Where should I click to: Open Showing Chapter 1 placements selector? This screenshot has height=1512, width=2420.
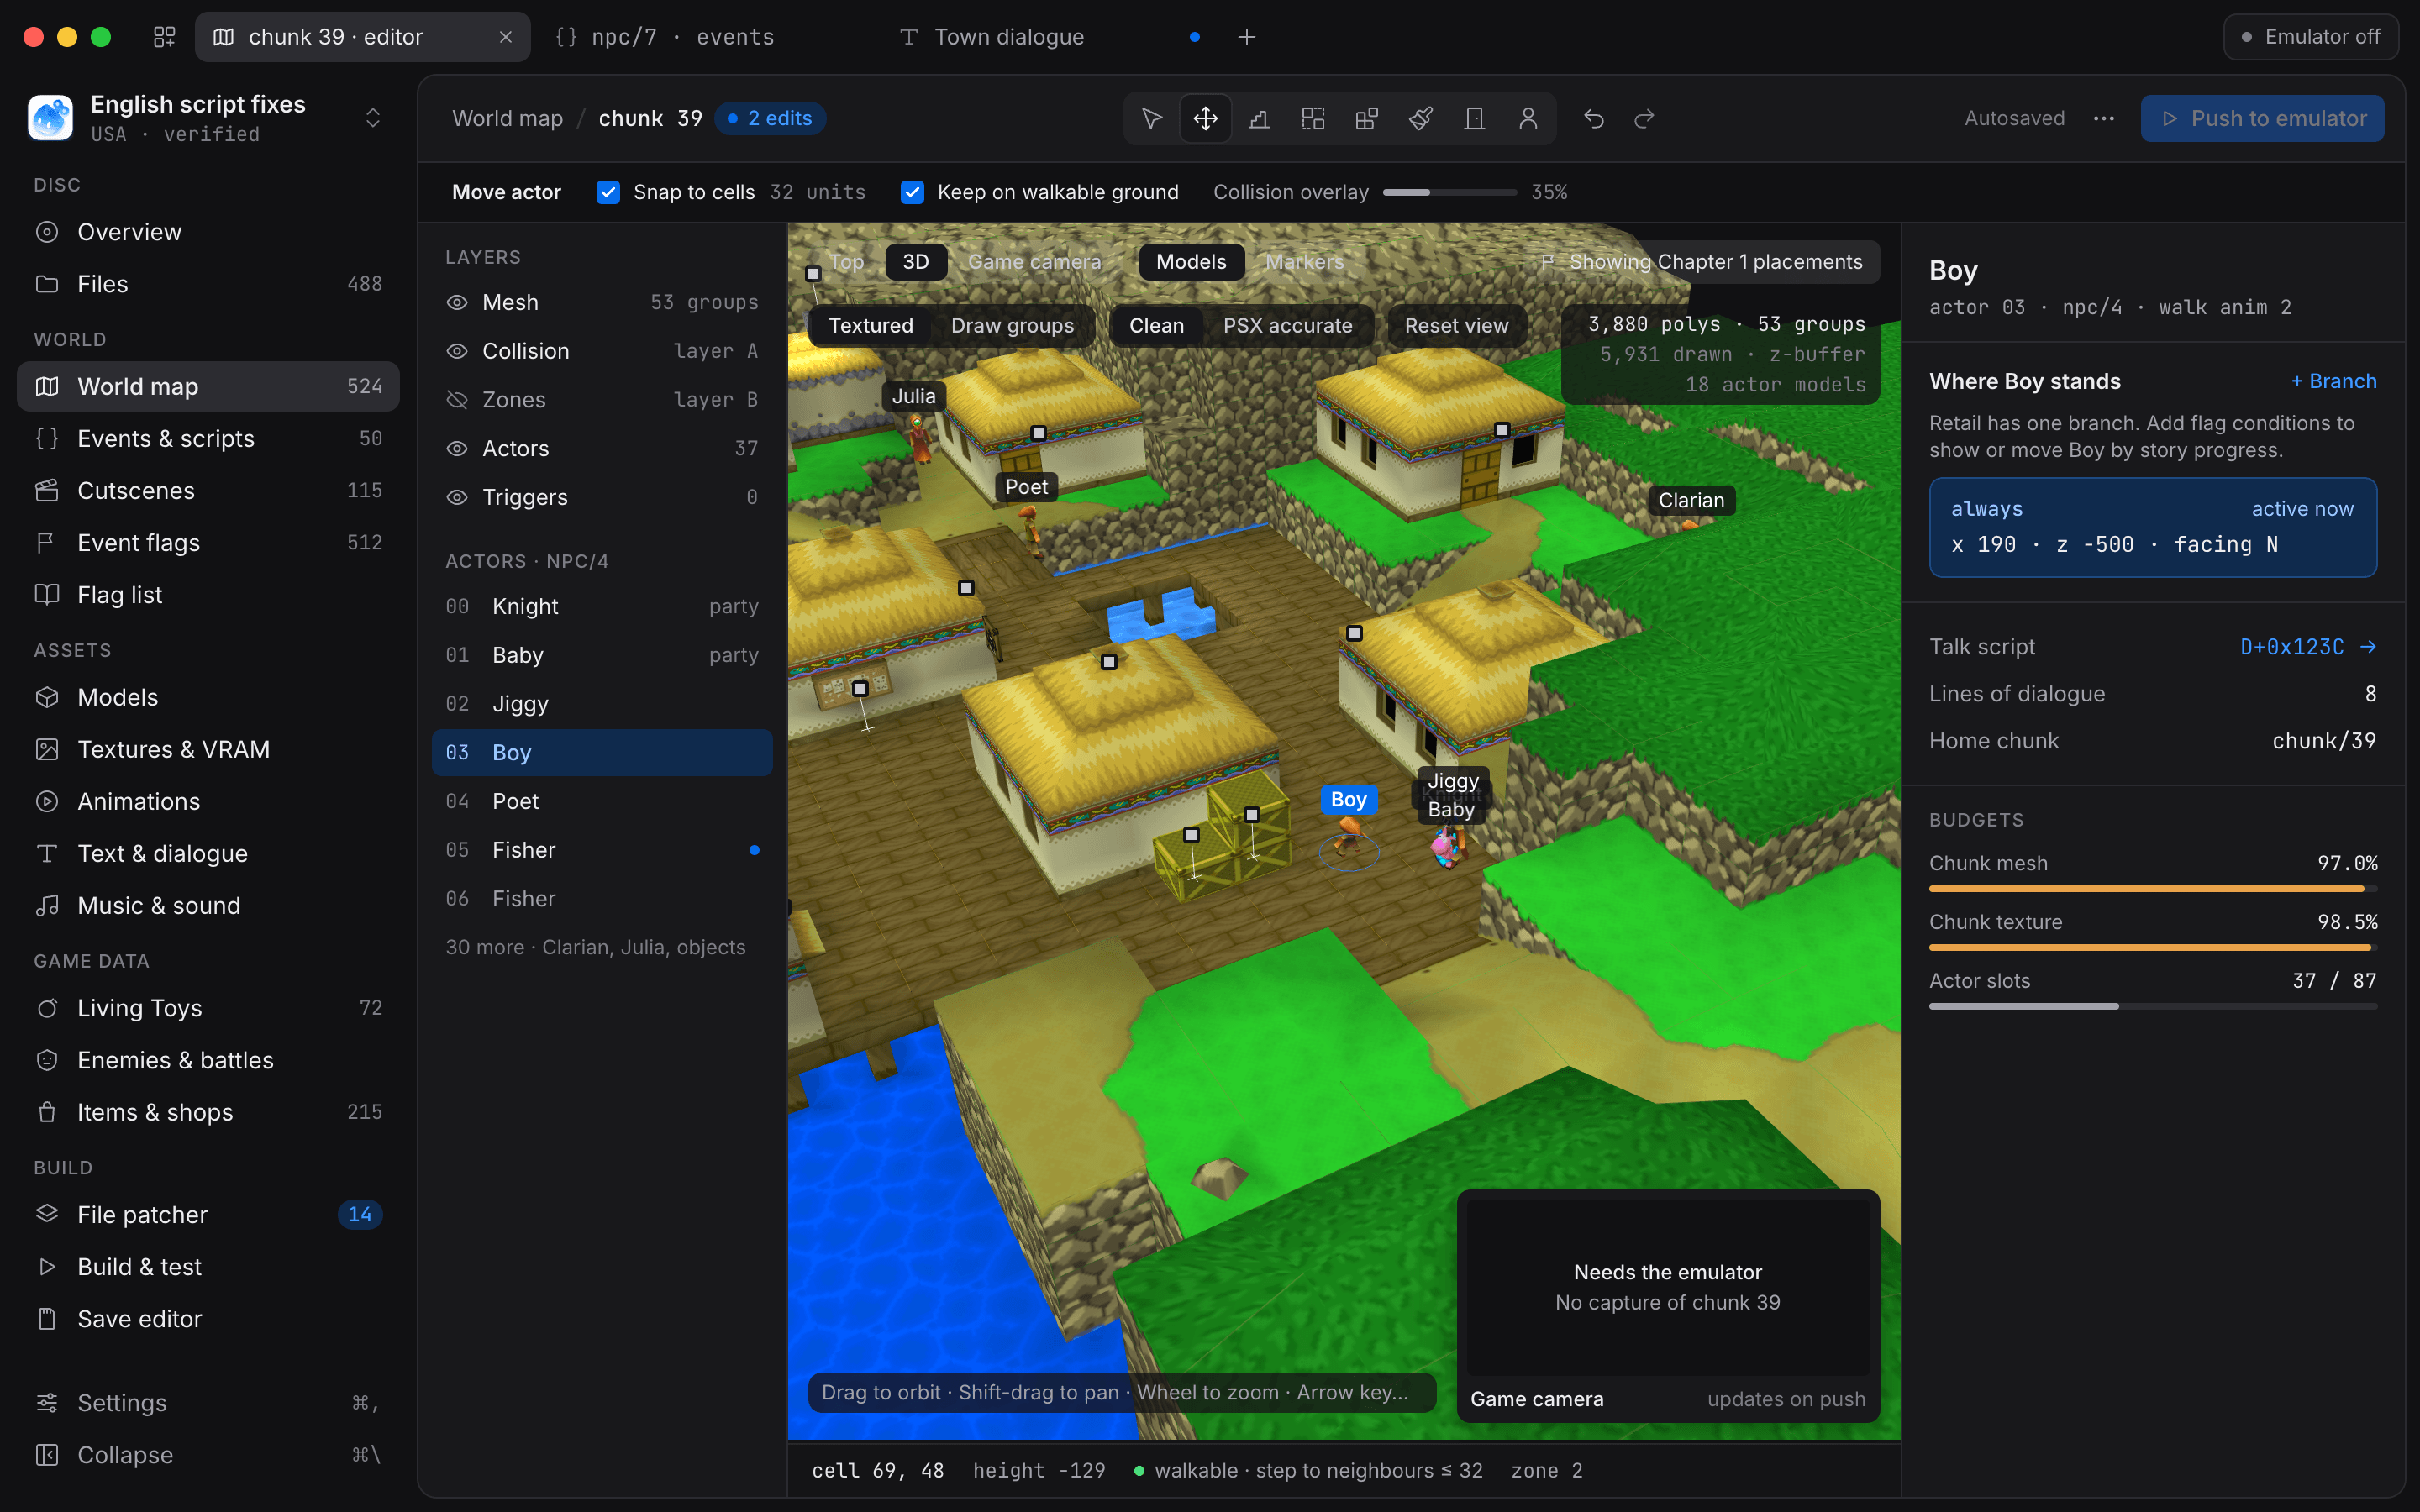coord(1701,262)
